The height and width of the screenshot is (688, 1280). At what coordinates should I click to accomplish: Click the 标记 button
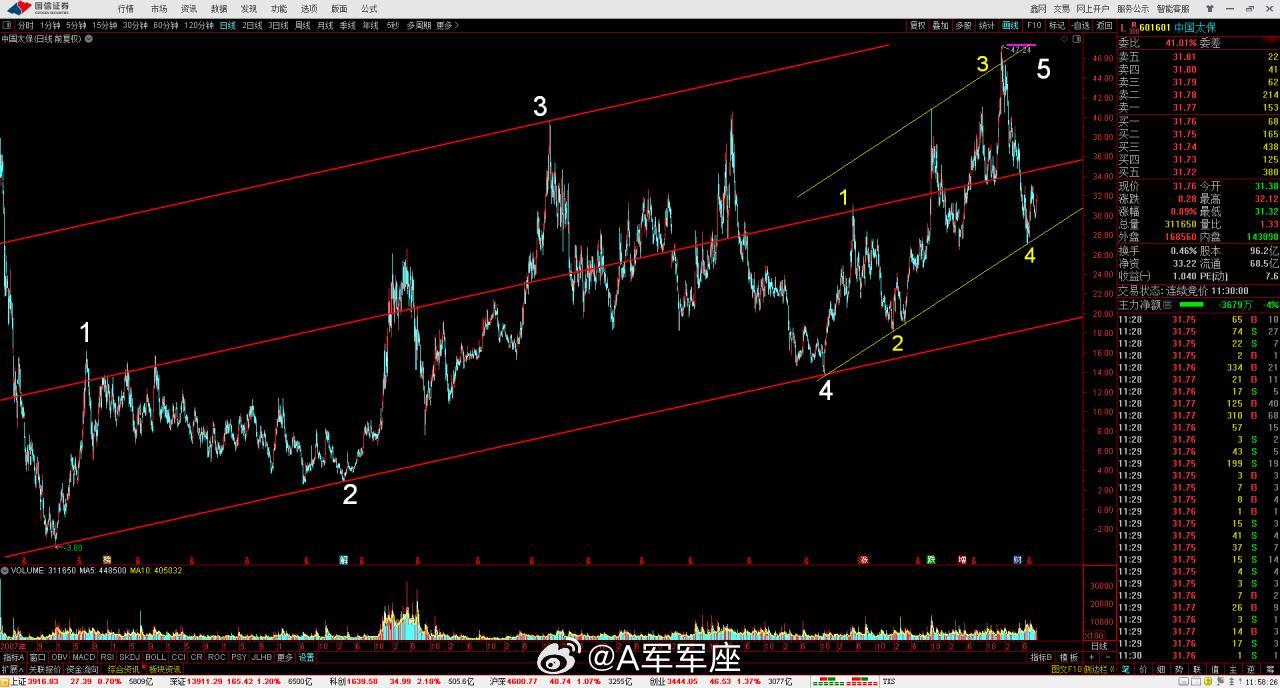[1057, 25]
